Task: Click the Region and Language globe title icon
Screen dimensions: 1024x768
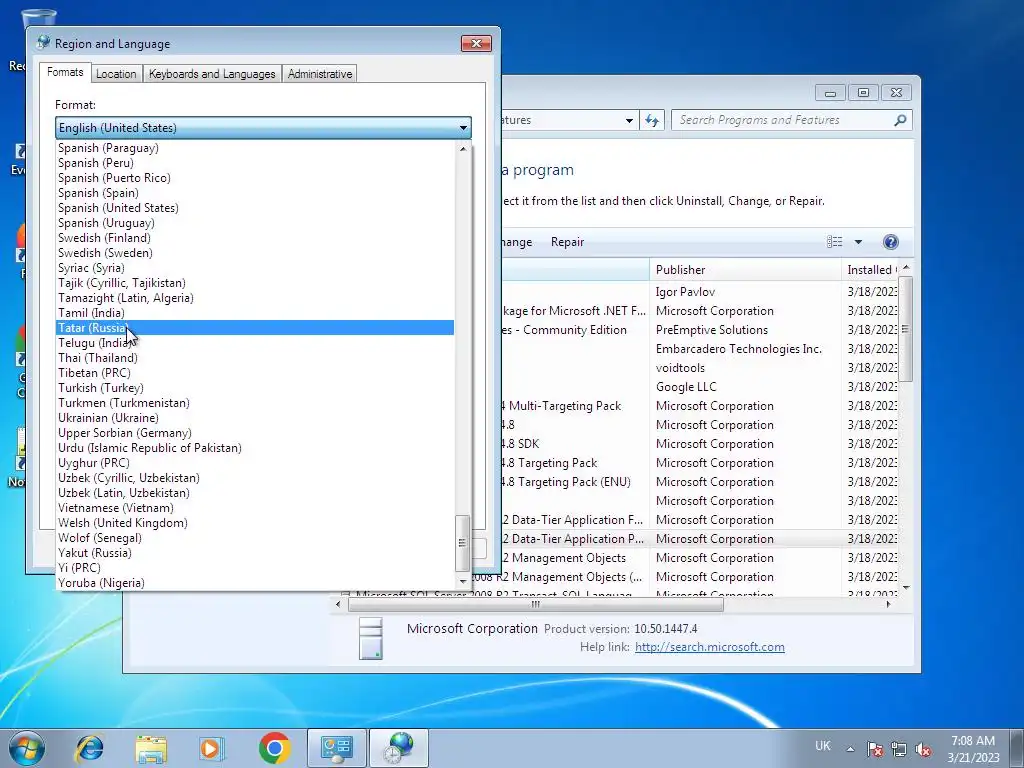Action: pyautogui.click(x=43, y=43)
